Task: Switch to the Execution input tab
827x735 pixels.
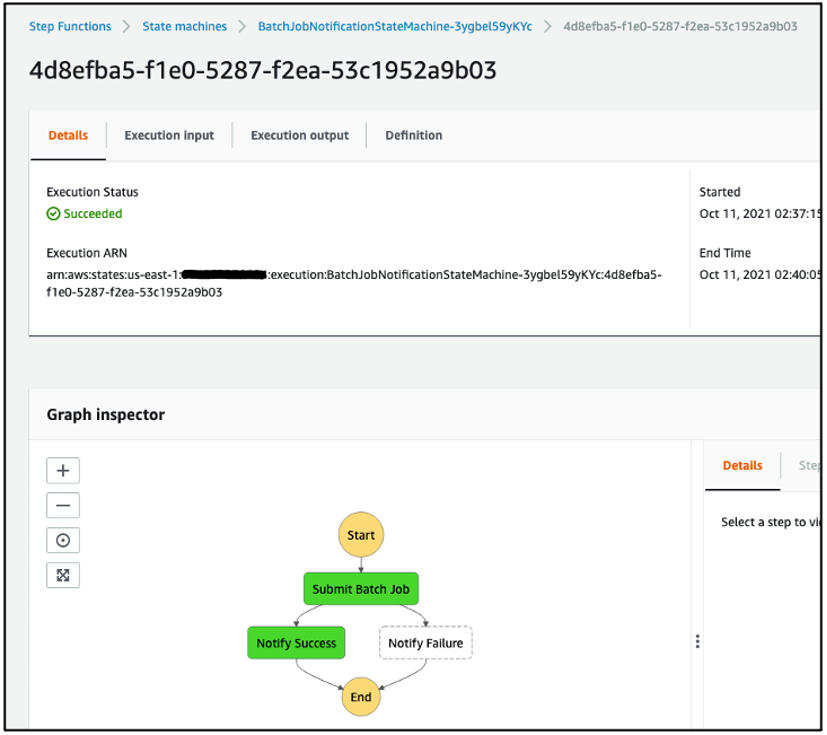Action: coord(169,136)
